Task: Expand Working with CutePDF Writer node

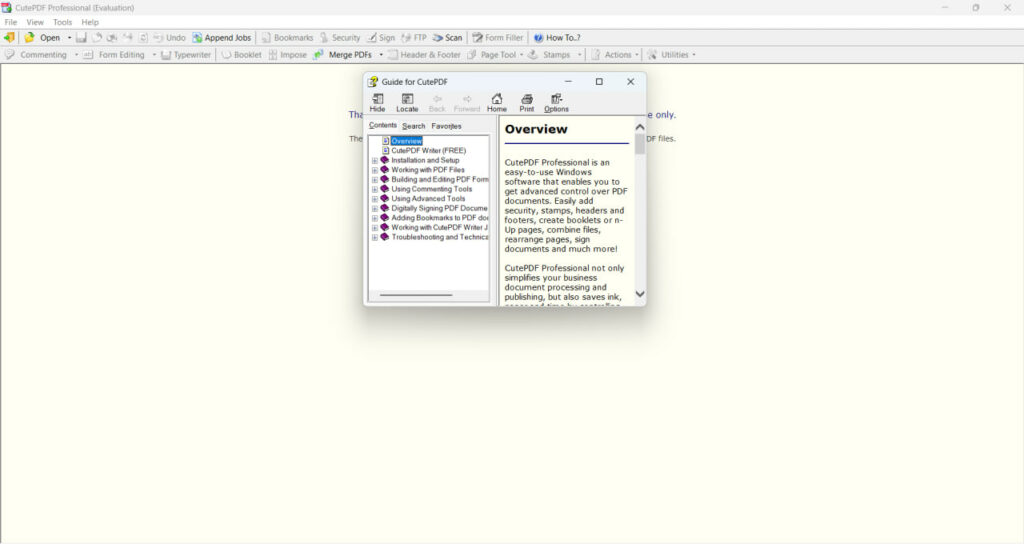Action: tap(375, 228)
